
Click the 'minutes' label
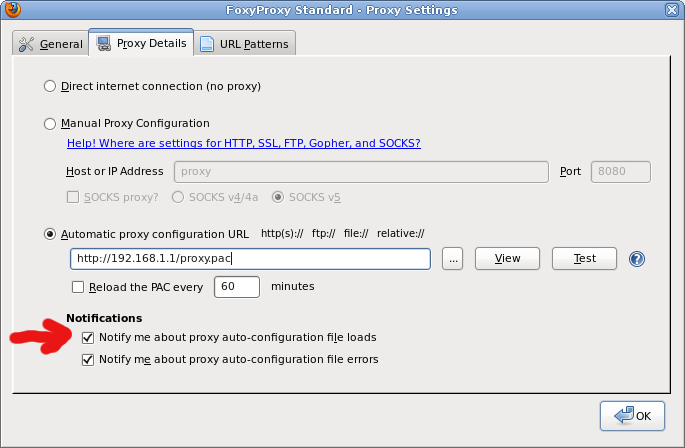[x=293, y=286]
